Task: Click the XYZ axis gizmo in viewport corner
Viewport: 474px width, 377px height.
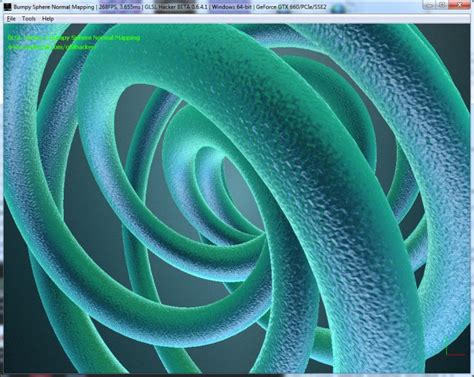Action: [454, 348]
